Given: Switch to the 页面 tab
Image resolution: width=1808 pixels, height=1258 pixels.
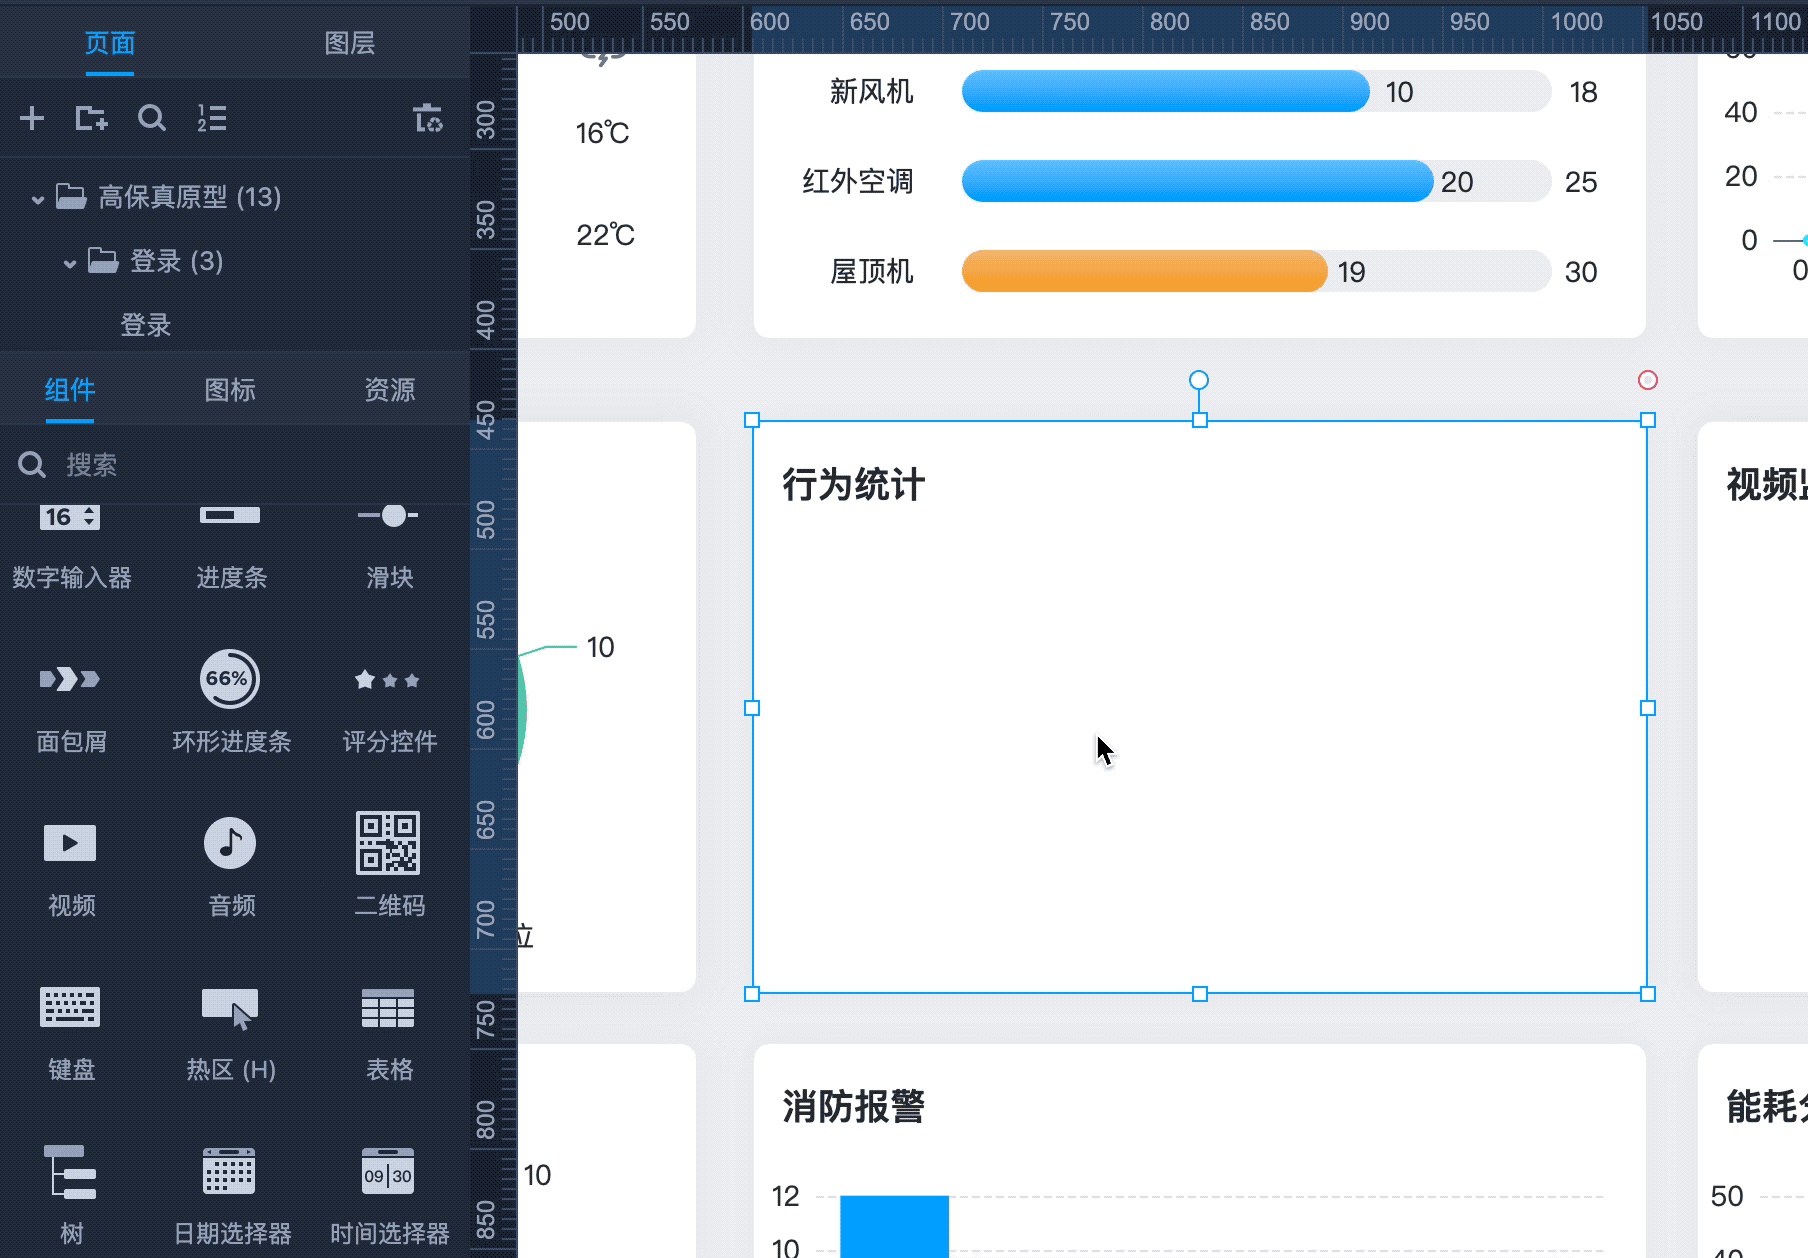Looking at the screenshot, I should (x=110, y=43).
